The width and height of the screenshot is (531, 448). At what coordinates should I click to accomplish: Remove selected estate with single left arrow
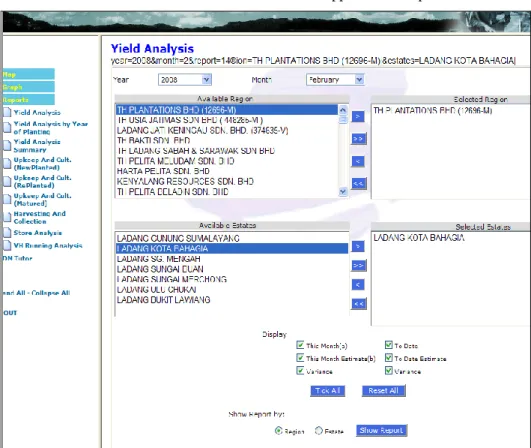[x=358, y=284]
